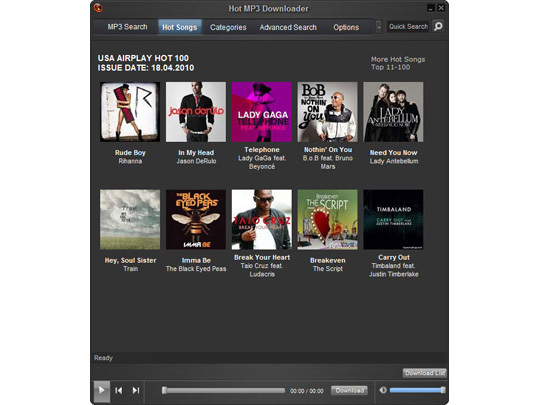The height and width of the screenshot is (405, 540).
Task: Skip to the previous track
Action: [119, 390]
